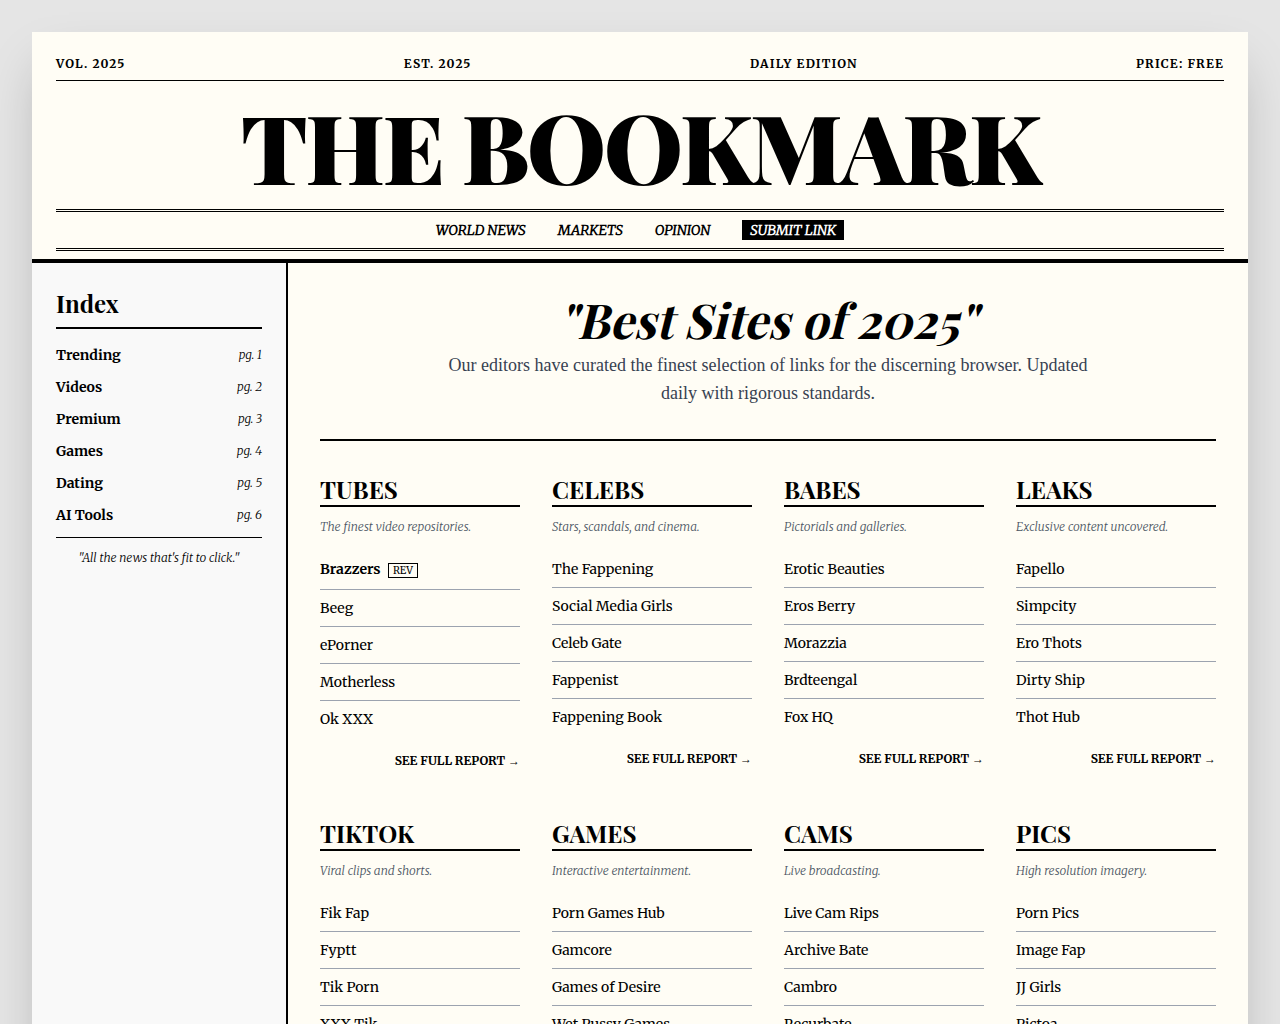Image resolution: width=1280 pixels, height=1024 pixels.
Task: Open Eros Berry under BABES
Action: pyautogui.click(x=819, y=606)
